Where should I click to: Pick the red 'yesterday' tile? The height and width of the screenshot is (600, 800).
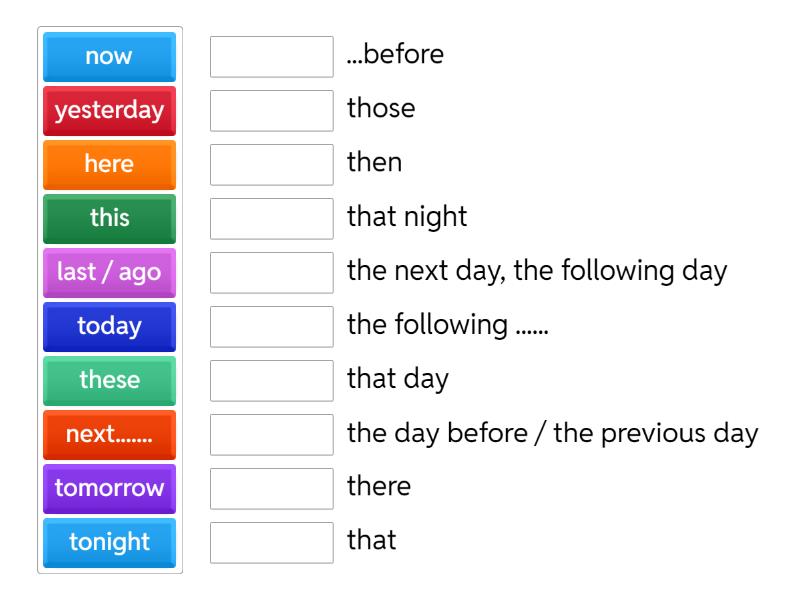pos(109,111)
